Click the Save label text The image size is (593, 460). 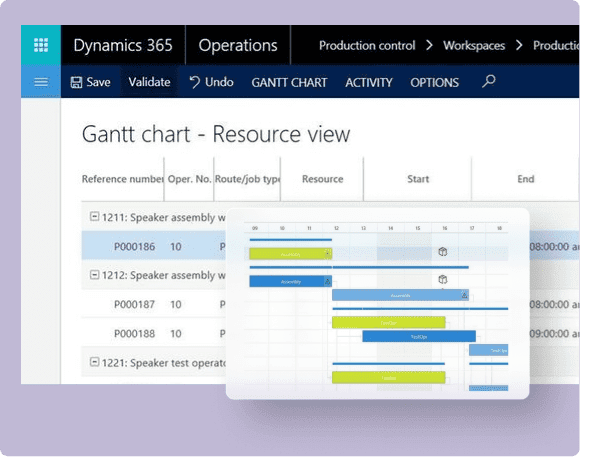98,82
